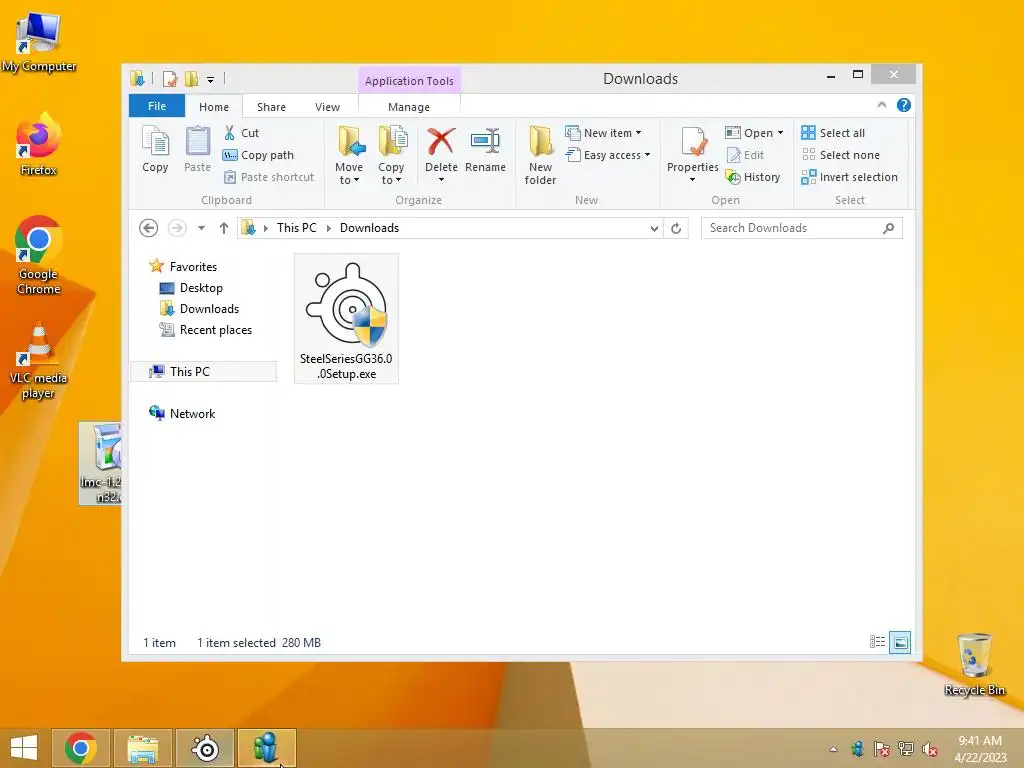Screen dimensions: 1024x768
Task: Select the SteelSeriesGG36.0.0Setup.exe file
Action: (346, 319)
